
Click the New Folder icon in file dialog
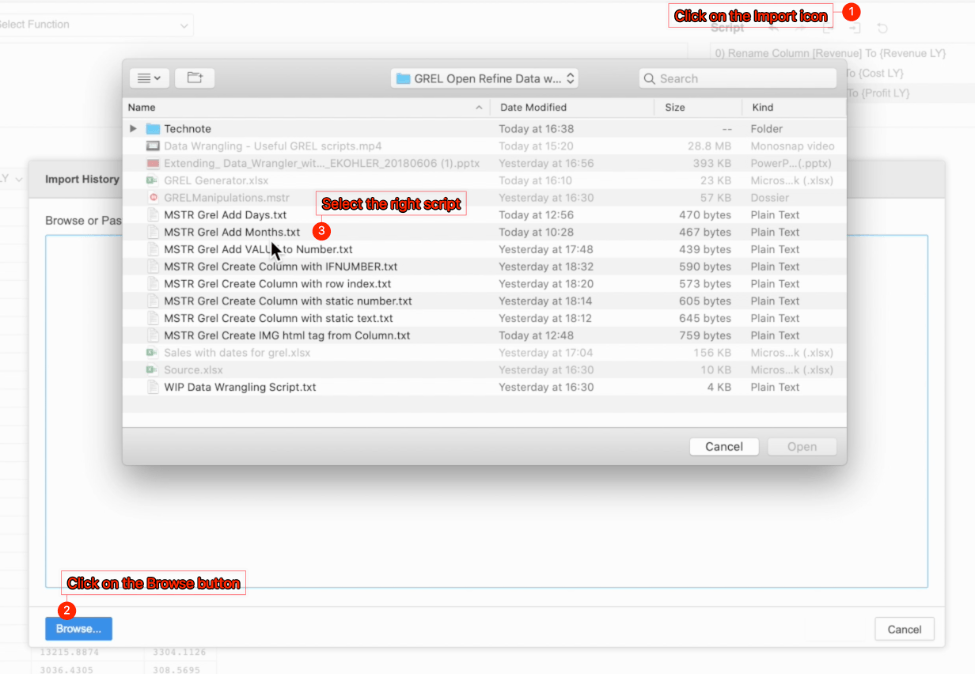click(x=194, y=78)
